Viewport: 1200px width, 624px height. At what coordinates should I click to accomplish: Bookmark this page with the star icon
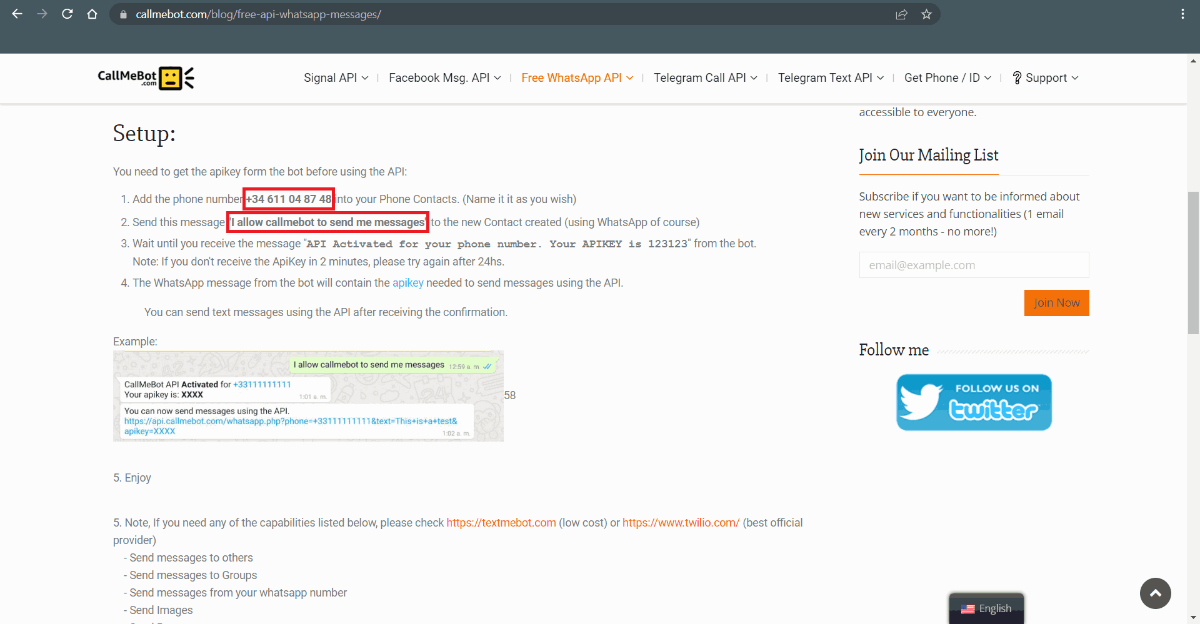[x=926, y=14]
